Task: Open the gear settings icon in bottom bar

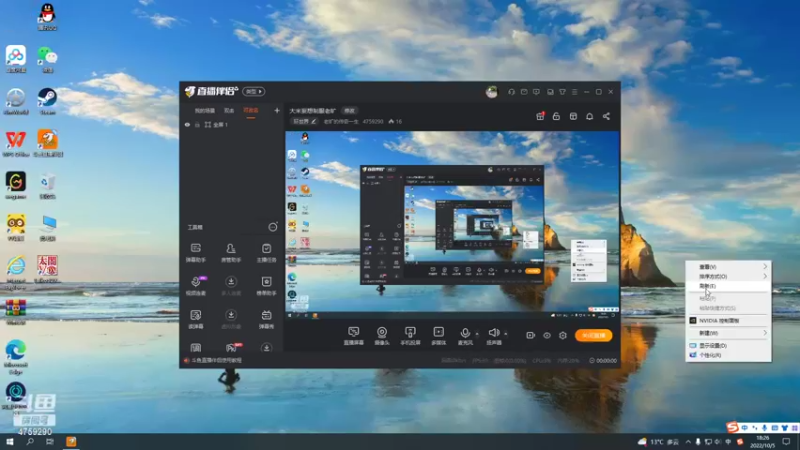Action: [563, 335]
